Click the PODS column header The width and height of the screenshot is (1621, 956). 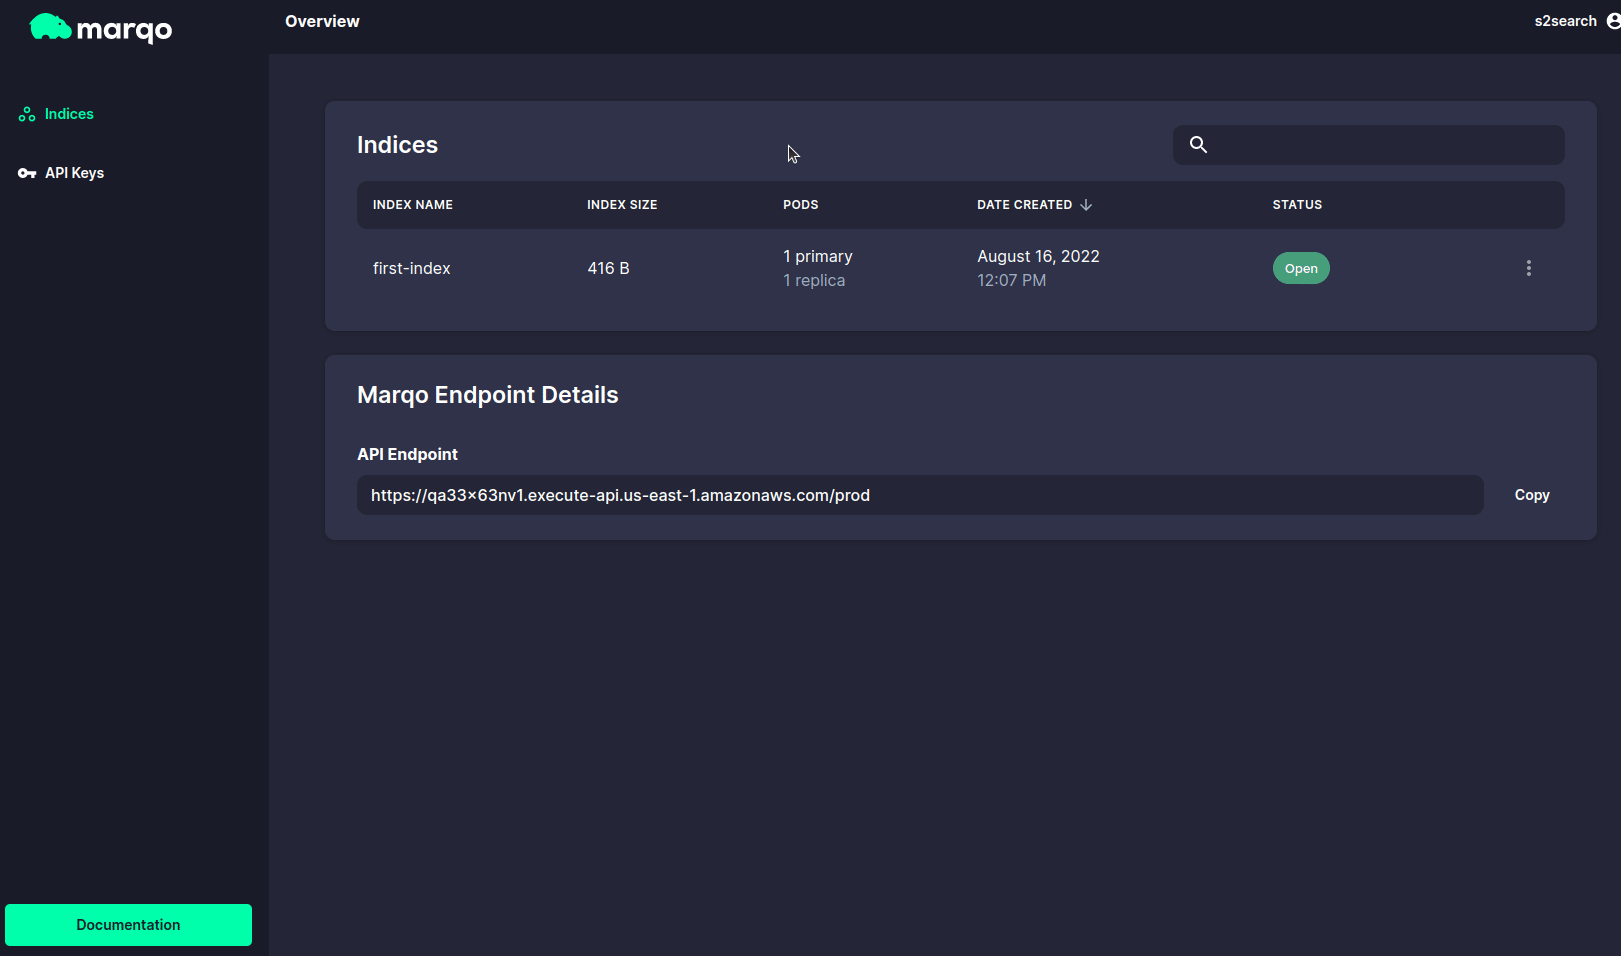[801, 205]
